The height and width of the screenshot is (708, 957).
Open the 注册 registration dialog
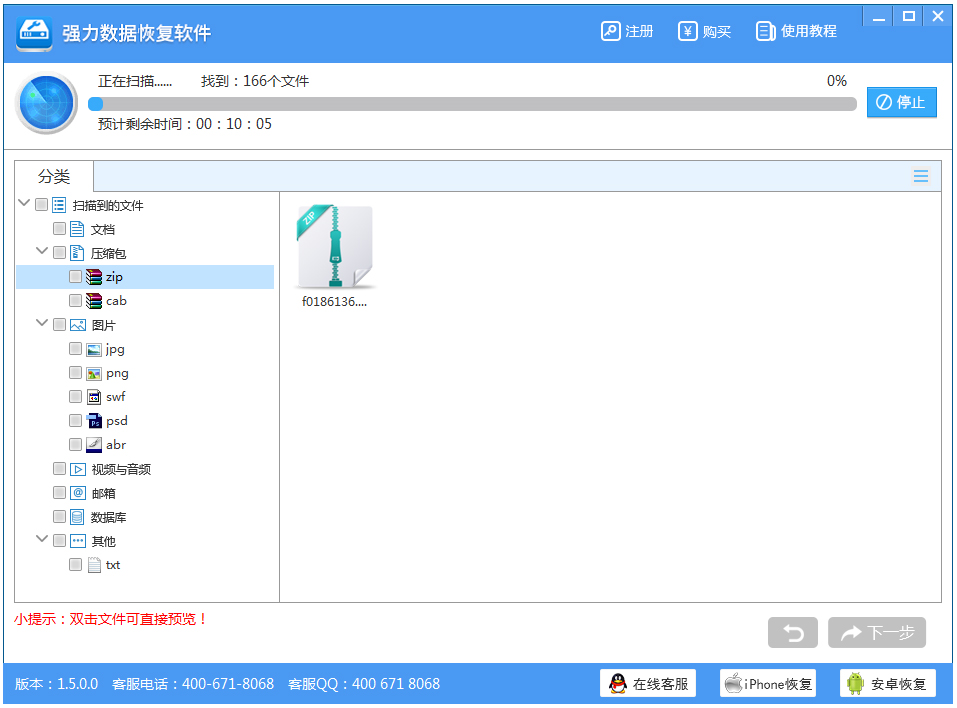[626, 31]
